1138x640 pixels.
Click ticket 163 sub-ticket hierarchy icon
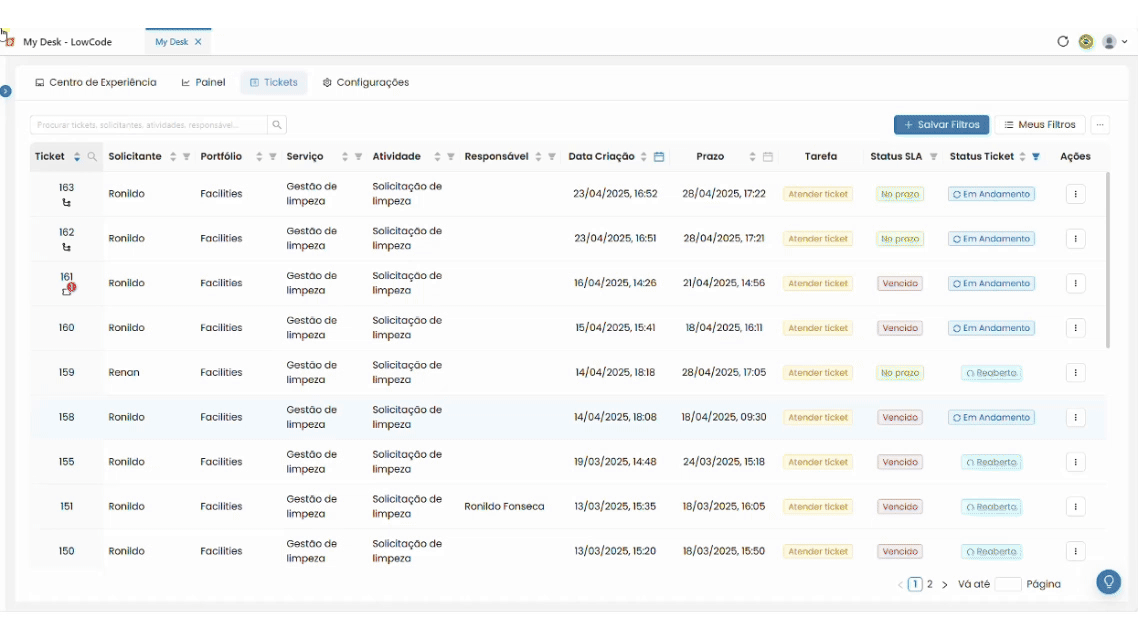tap(66, 203)
